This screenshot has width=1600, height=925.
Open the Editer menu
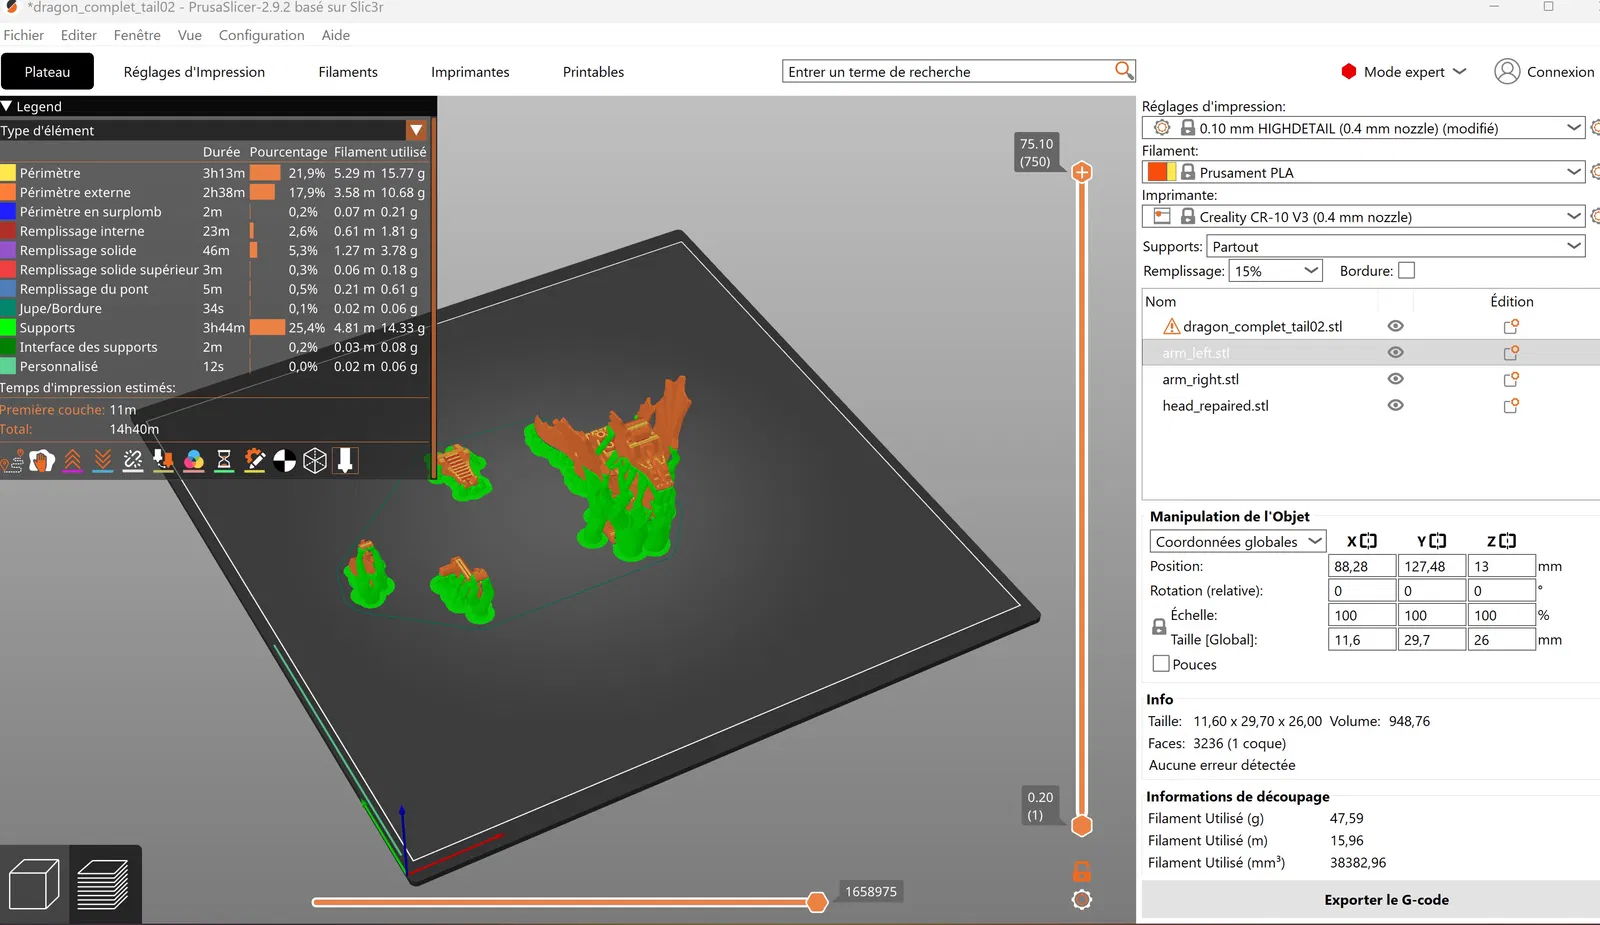click(x=79, y=35)
